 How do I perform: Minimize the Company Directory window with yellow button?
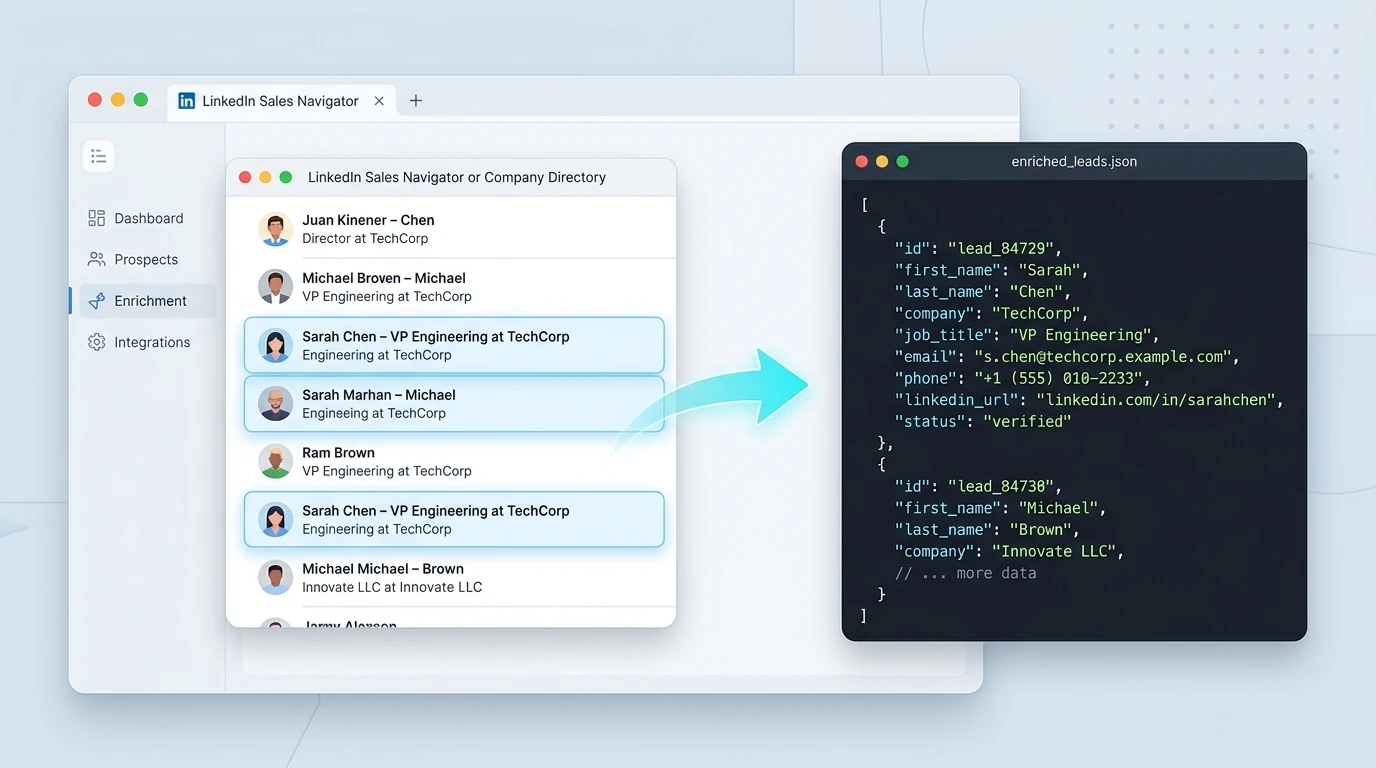(x=265, y=177)
